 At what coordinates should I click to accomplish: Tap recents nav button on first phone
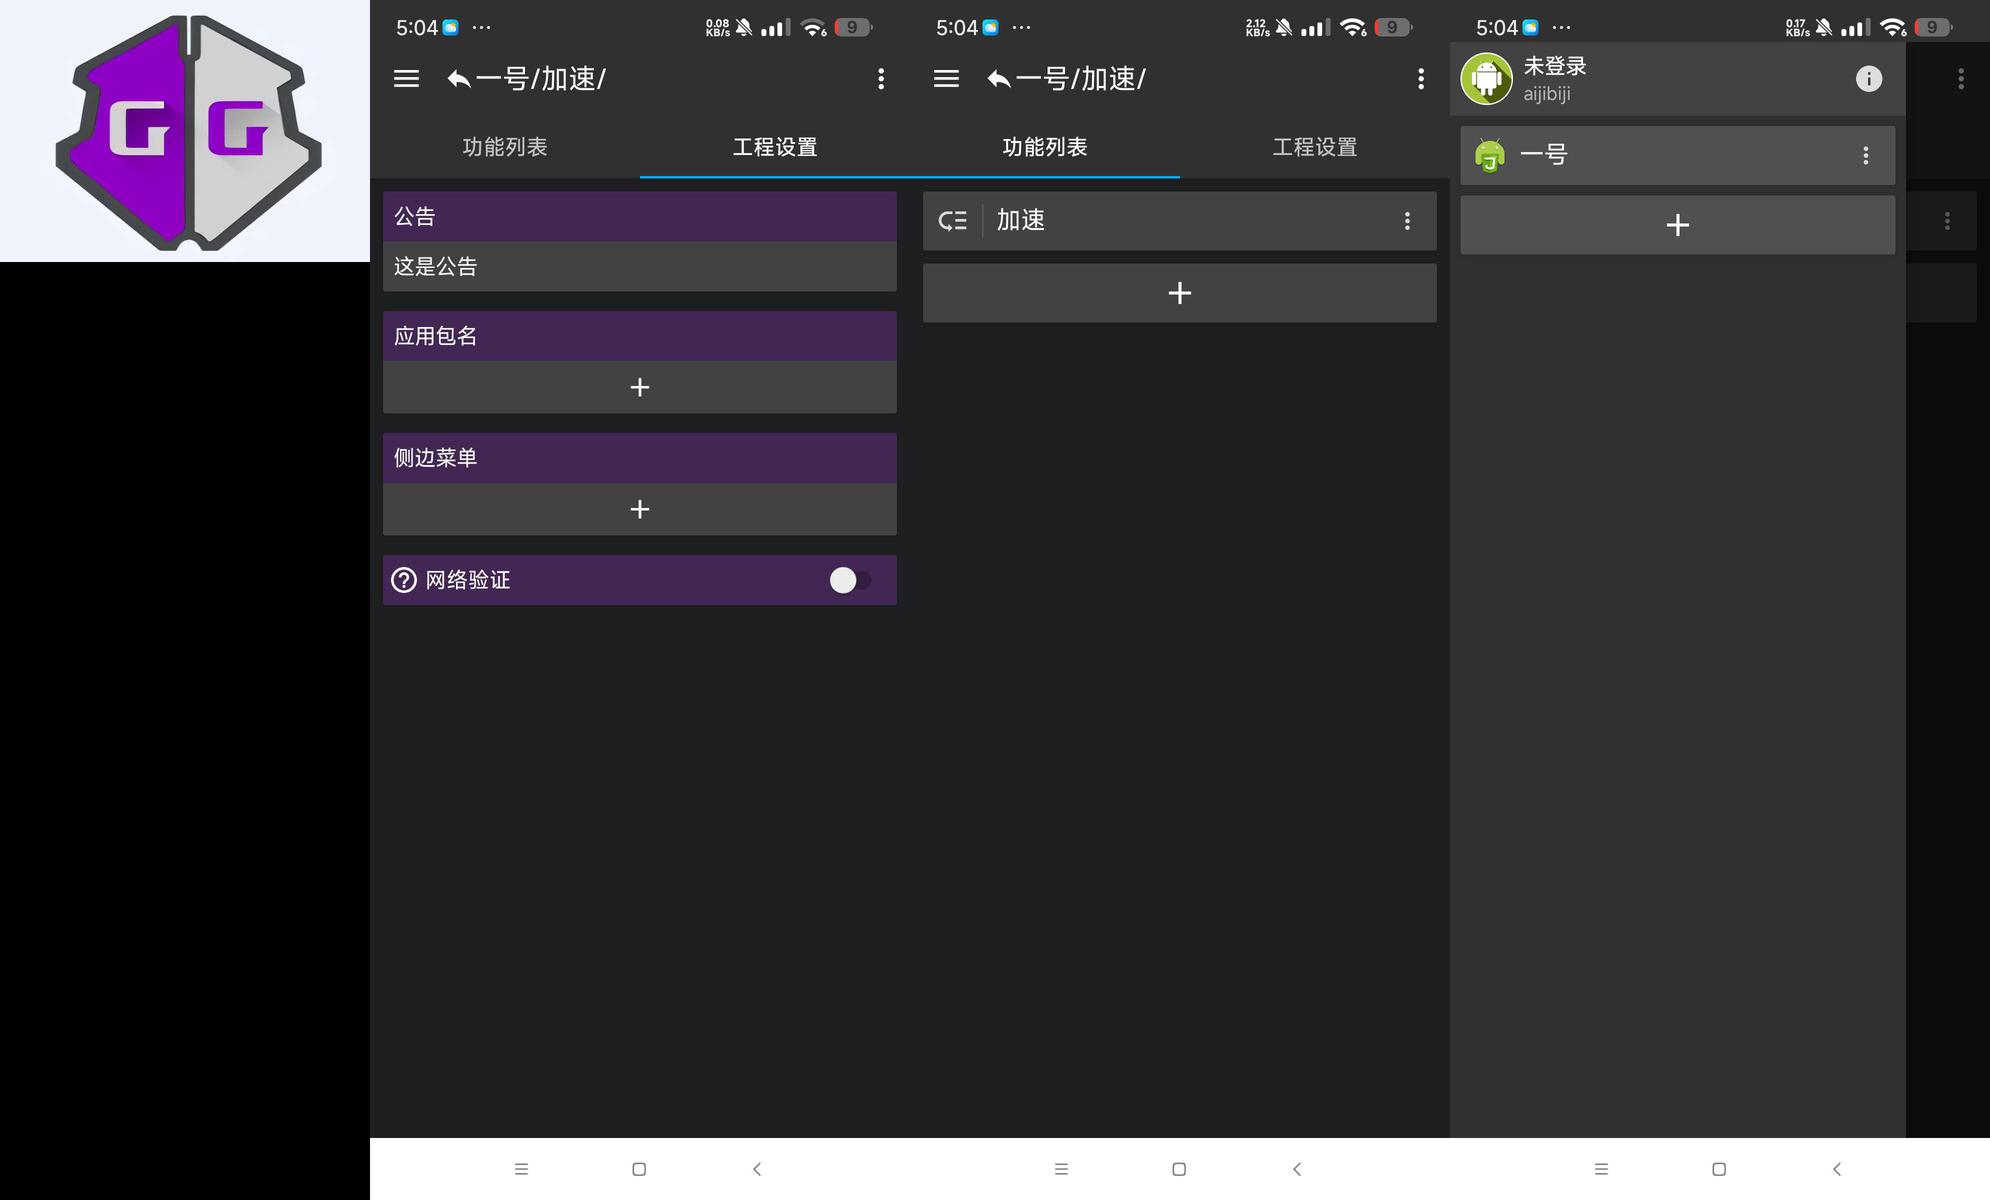(x=521, y=1169)
